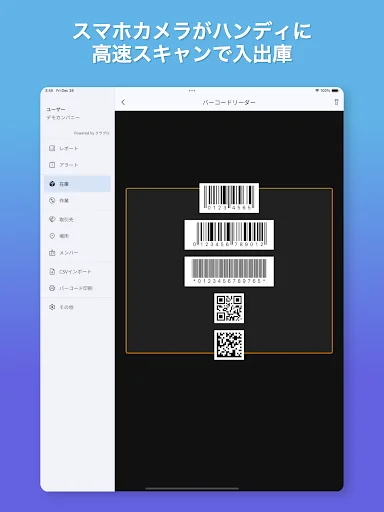This screenshot has height=512, width=384.
Task: Tap the lower Data Matrix code
Action: click(229, 345)
